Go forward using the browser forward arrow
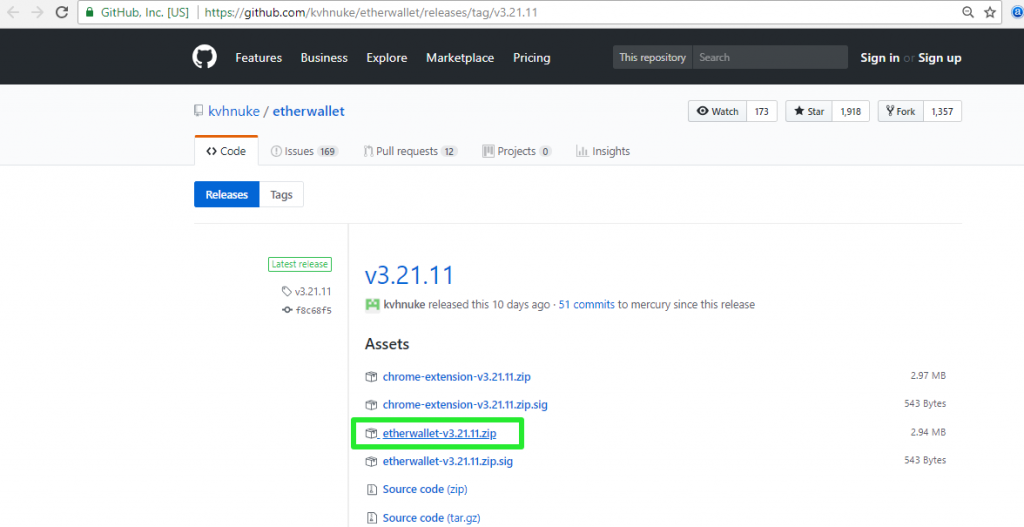 [x=37, y=12]
